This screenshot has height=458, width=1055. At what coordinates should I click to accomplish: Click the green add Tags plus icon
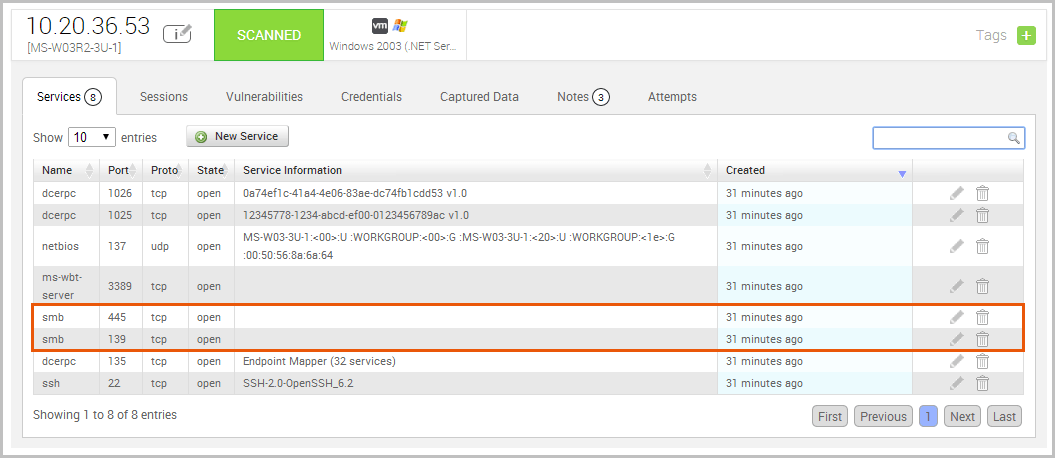(1026, 35)
